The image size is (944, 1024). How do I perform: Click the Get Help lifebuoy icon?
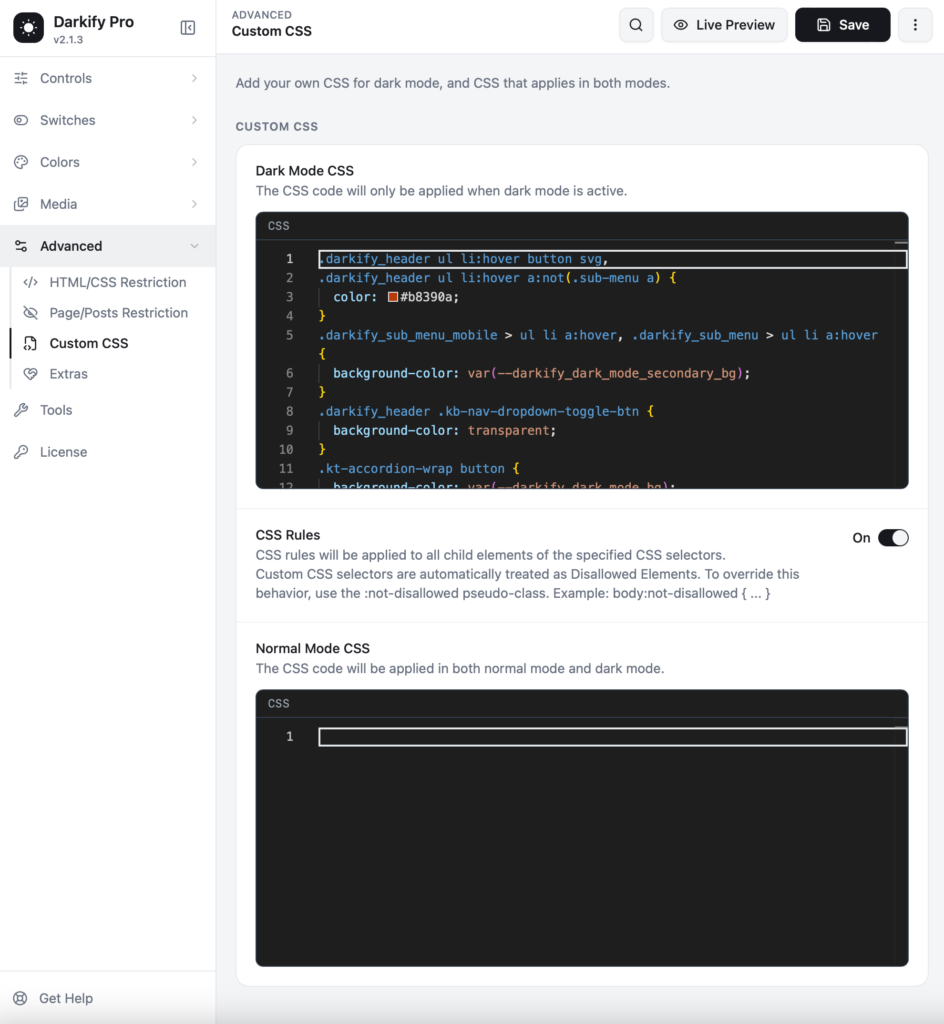(21, 998)
